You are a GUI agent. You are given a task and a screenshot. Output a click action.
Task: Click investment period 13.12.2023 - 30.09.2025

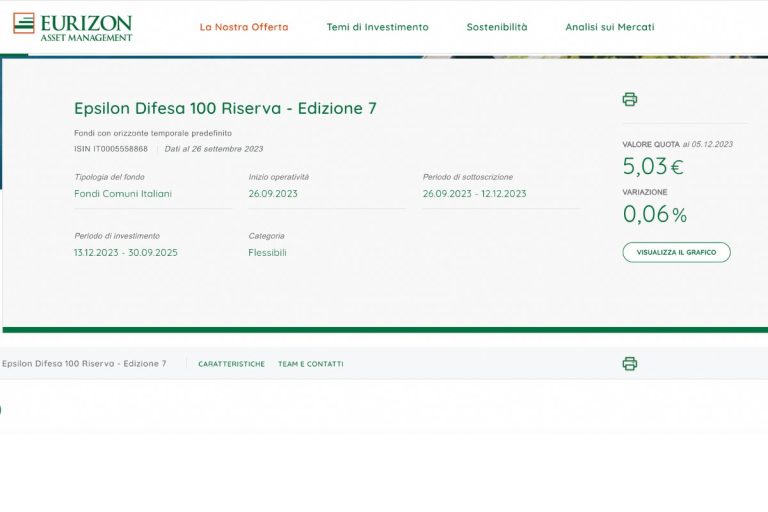pyautogui.click(x=126, y=252)
